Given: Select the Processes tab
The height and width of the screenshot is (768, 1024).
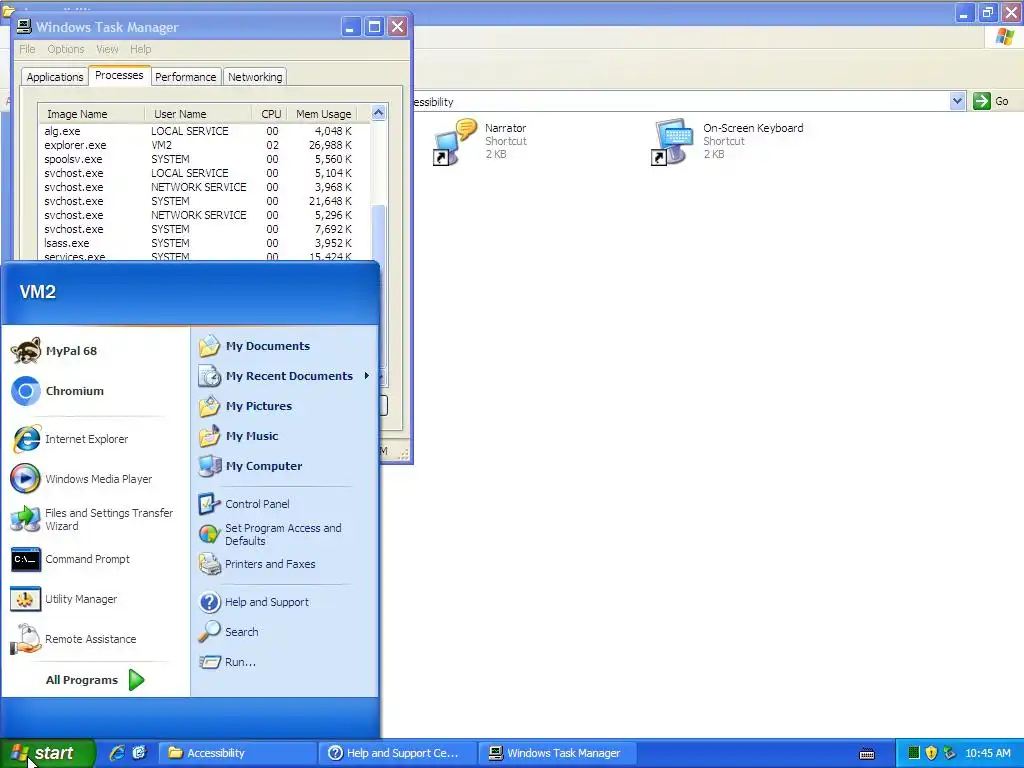Looking at the screenshot, I should click(x=119, y=76).
